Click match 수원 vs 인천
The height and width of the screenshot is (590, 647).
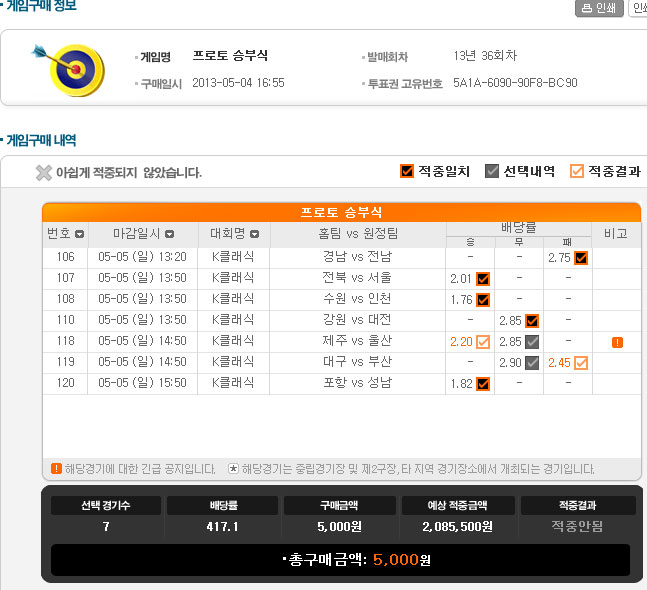coord(357,299)
